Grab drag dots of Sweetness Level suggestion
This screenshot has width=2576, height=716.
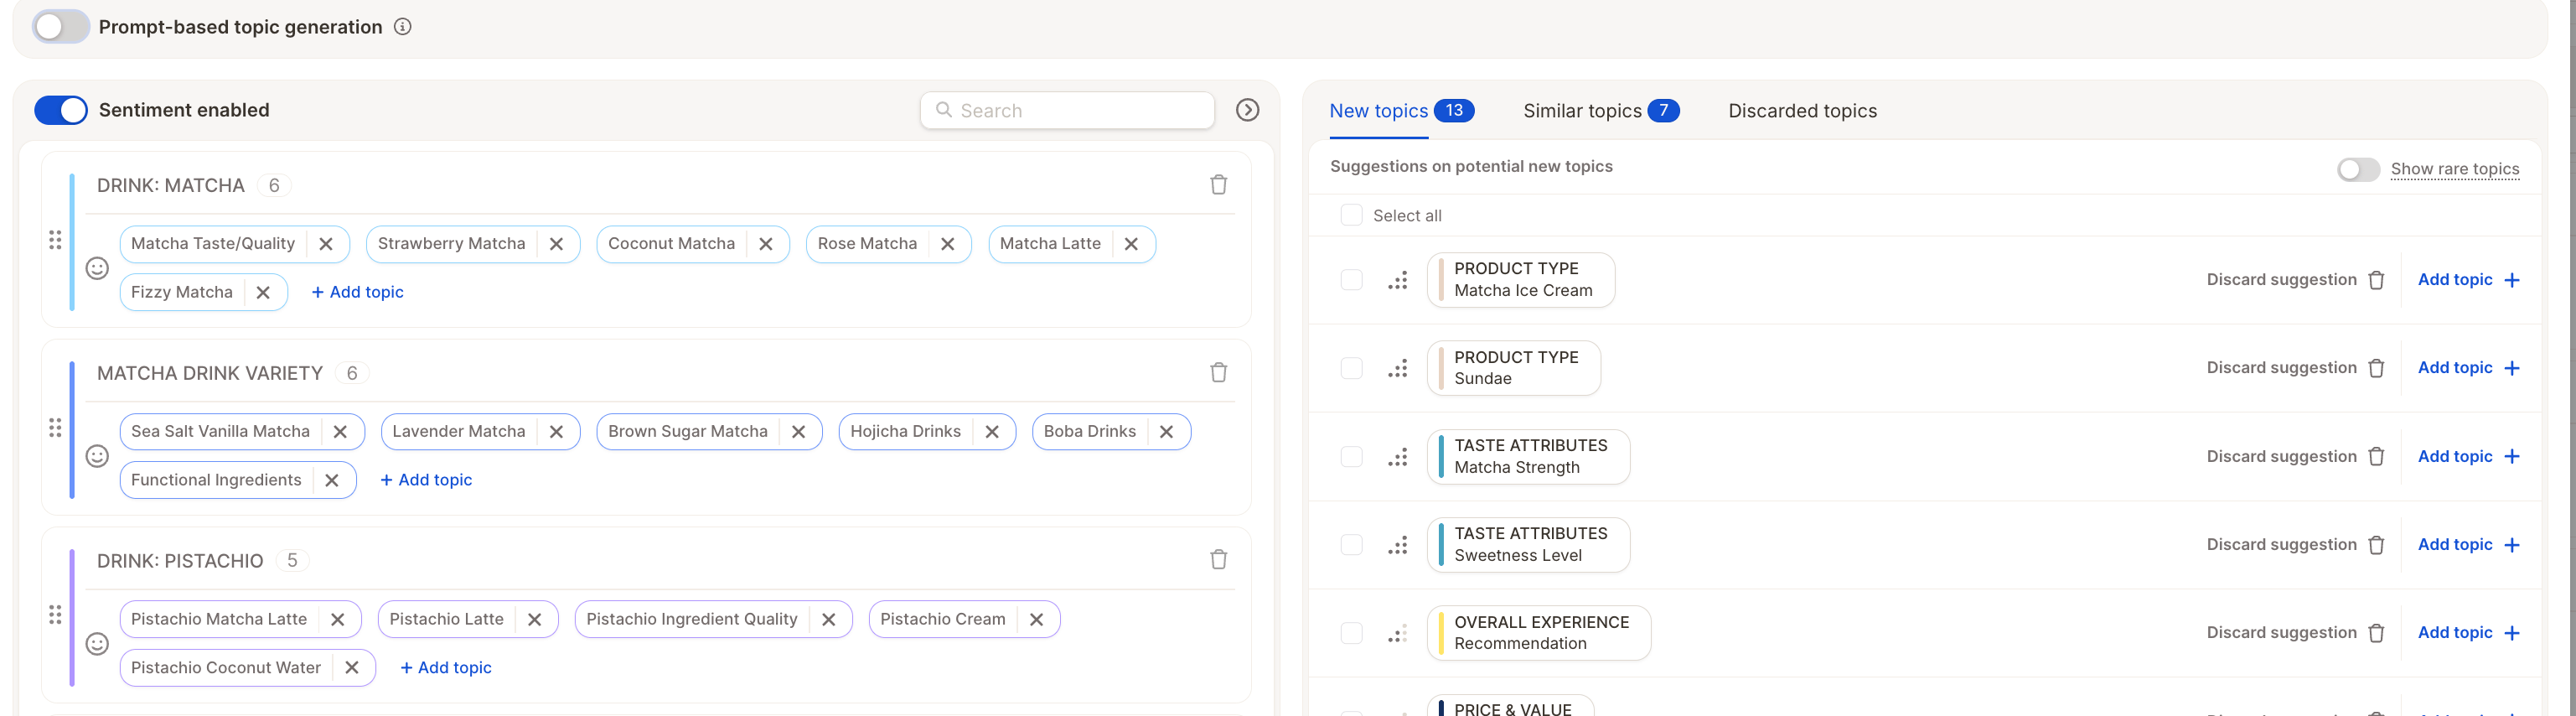coord(1398,545)
